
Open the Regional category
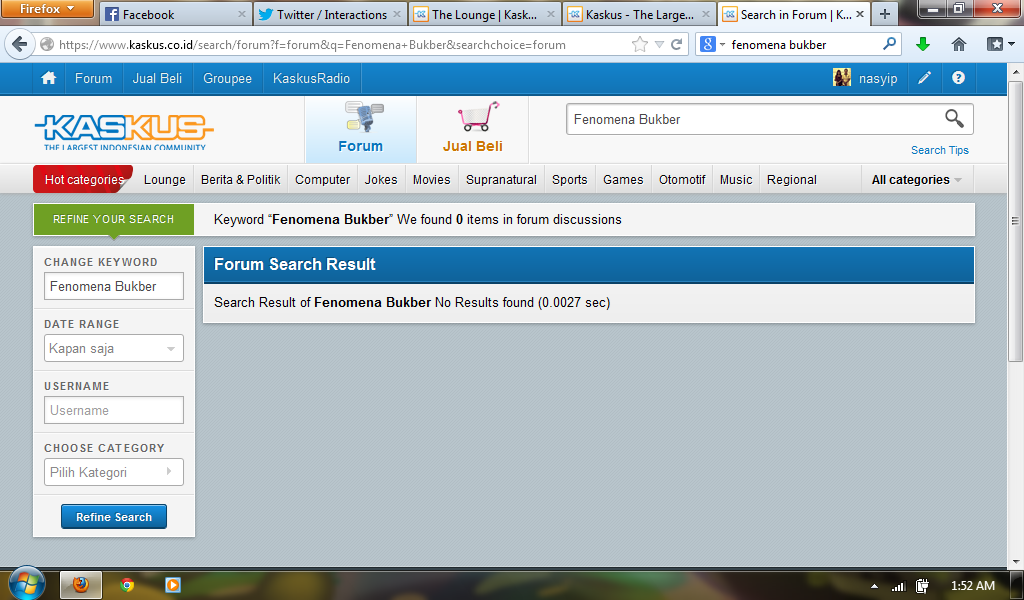coord(792,180)
